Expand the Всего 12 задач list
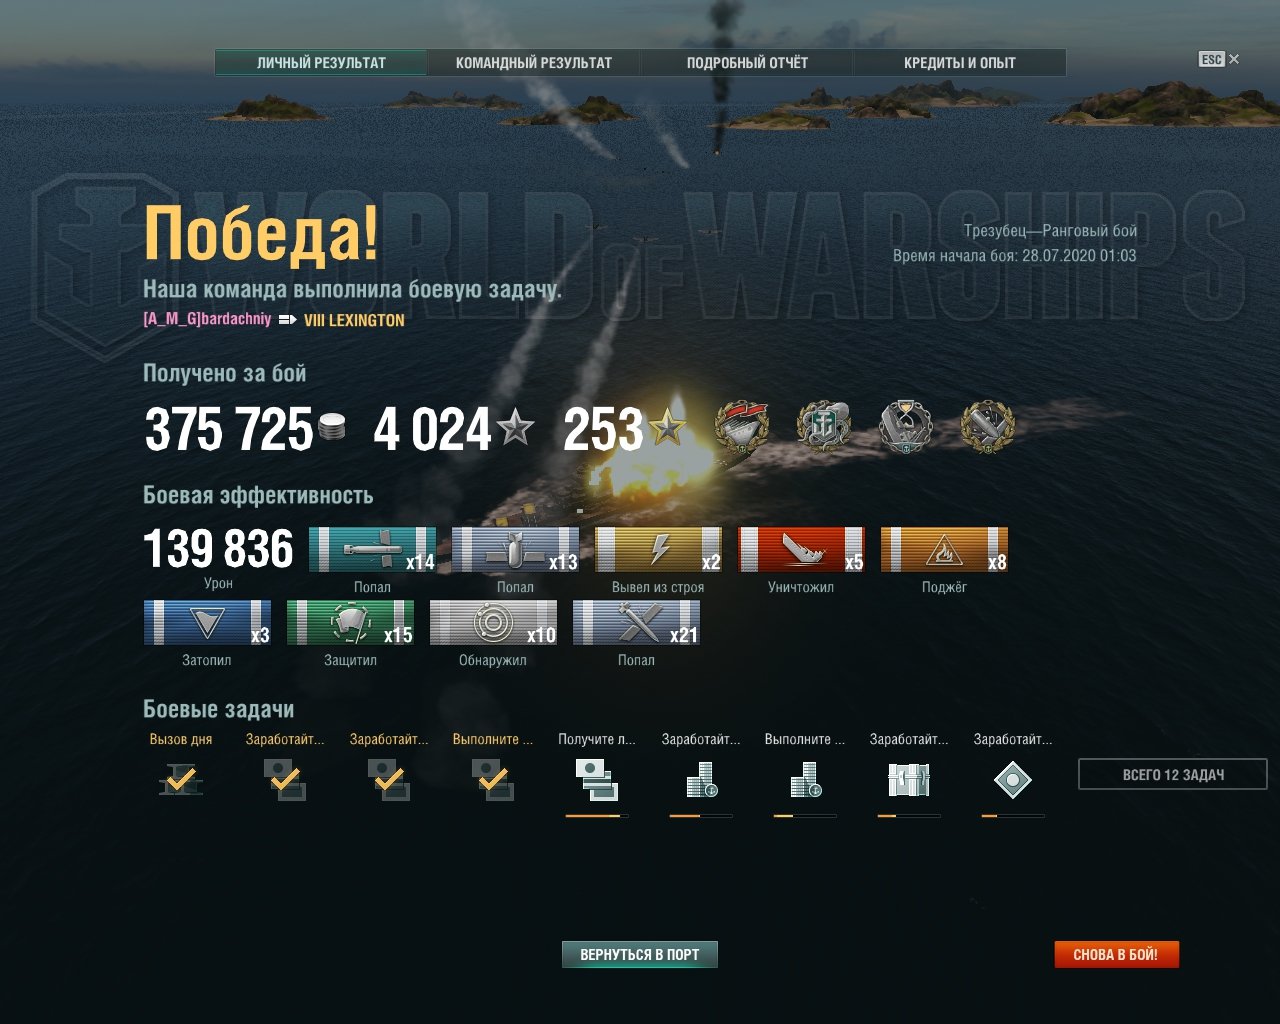The image size is (1280, 1024). click(1173, 775)
